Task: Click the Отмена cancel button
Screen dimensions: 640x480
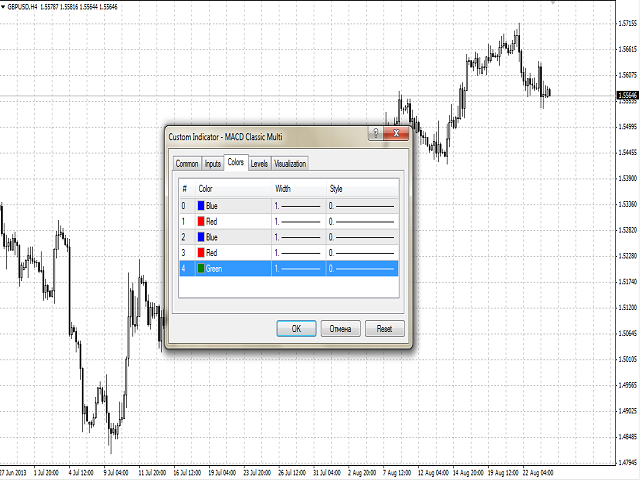Action: click(340, 329)
